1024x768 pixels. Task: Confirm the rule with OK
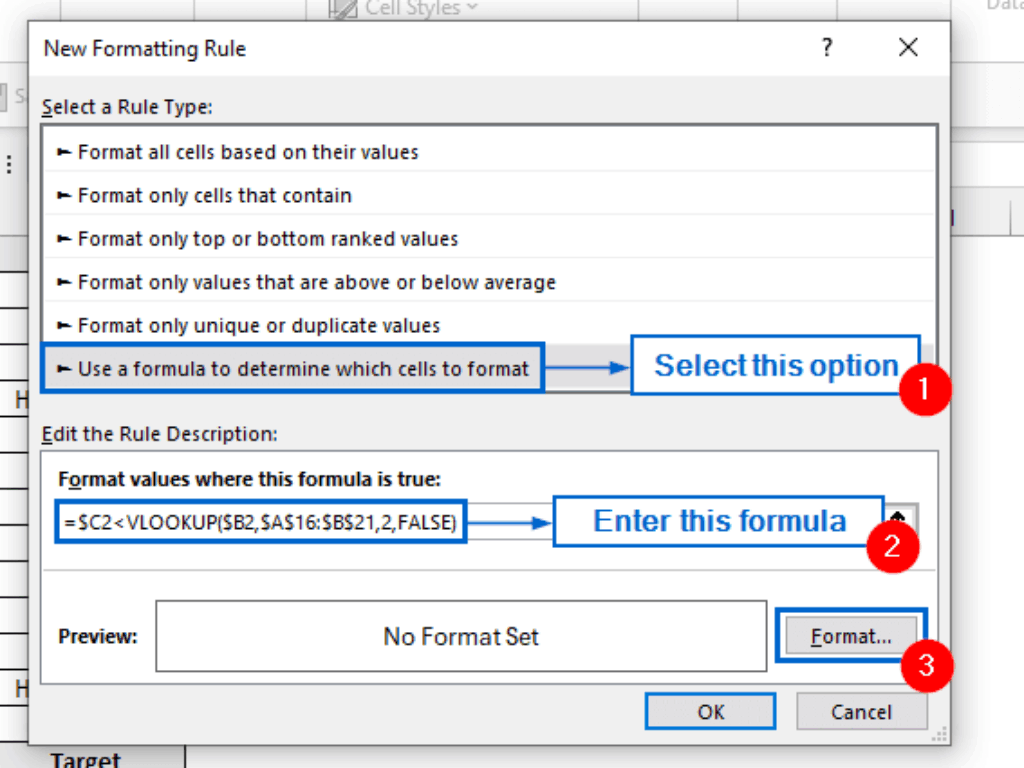[x=710, y=712]
